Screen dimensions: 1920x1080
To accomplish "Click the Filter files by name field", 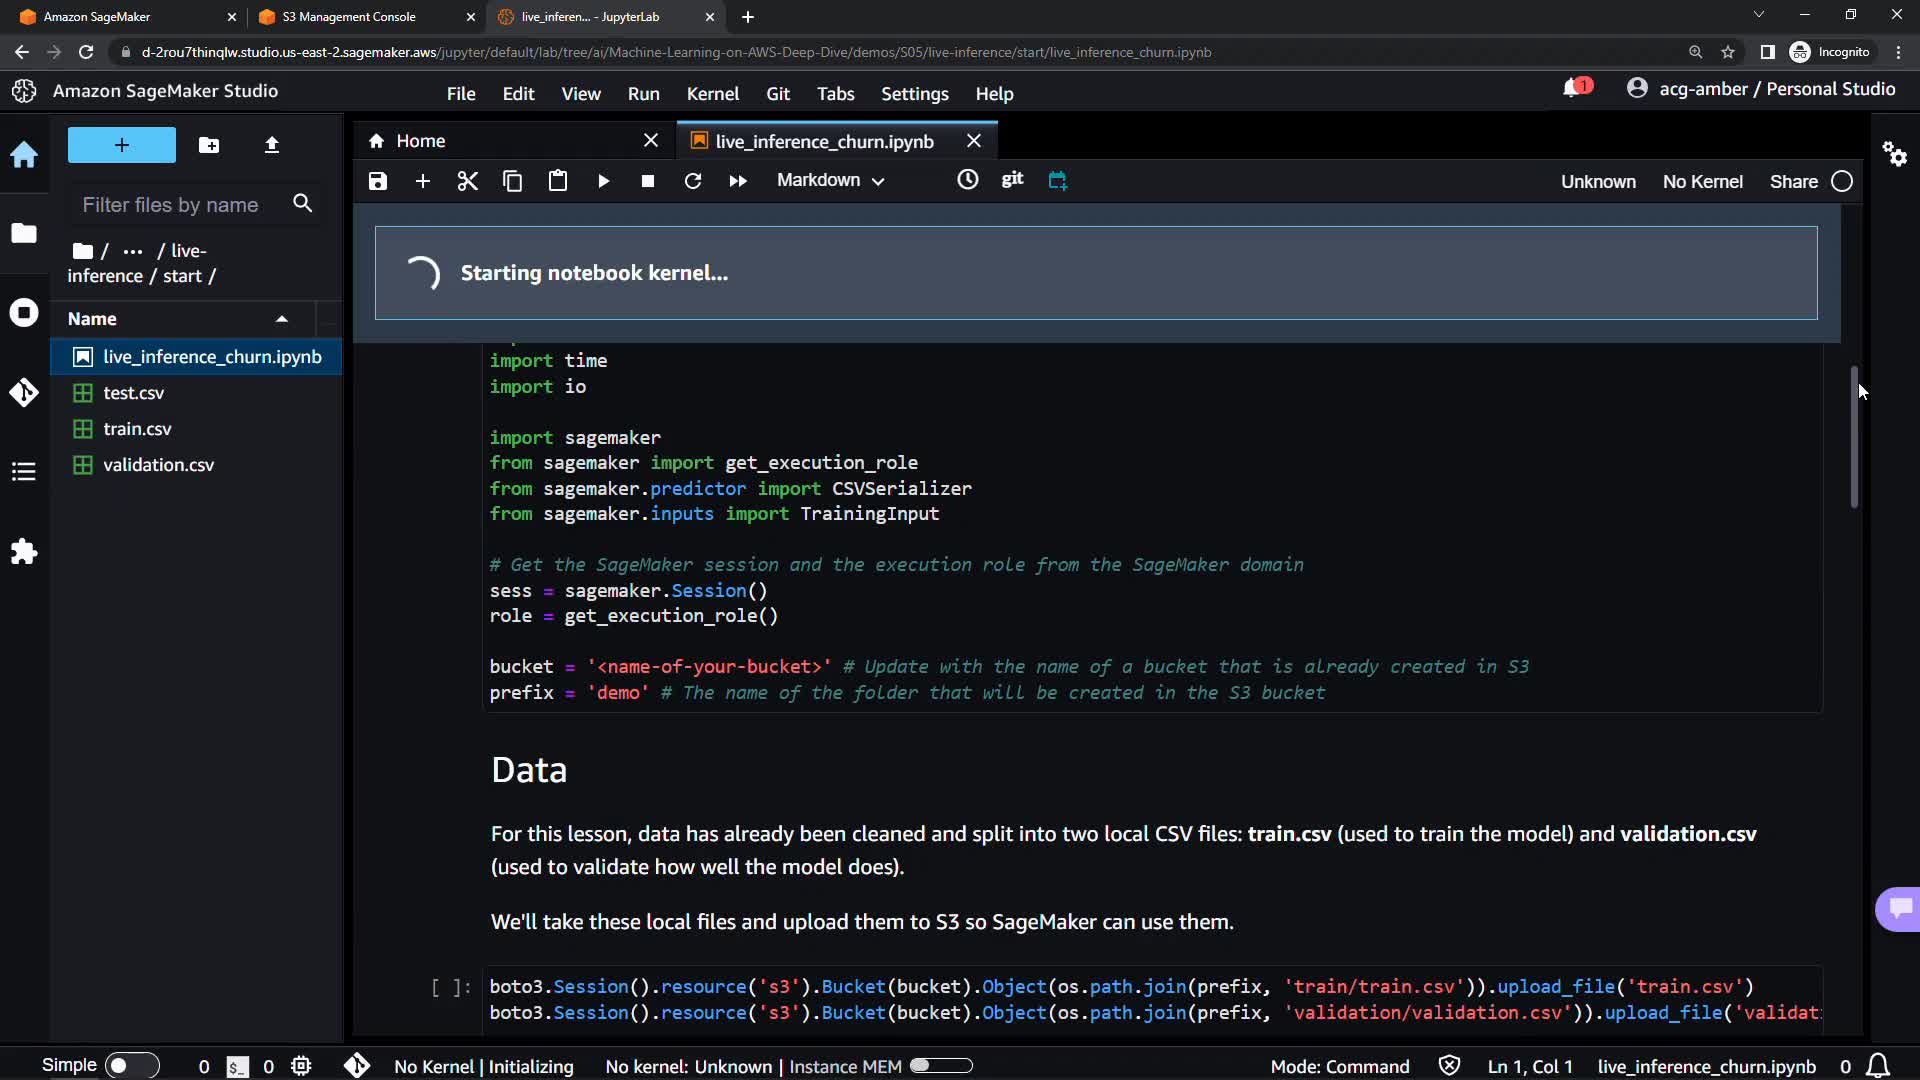I will click(x=171, y=205).
